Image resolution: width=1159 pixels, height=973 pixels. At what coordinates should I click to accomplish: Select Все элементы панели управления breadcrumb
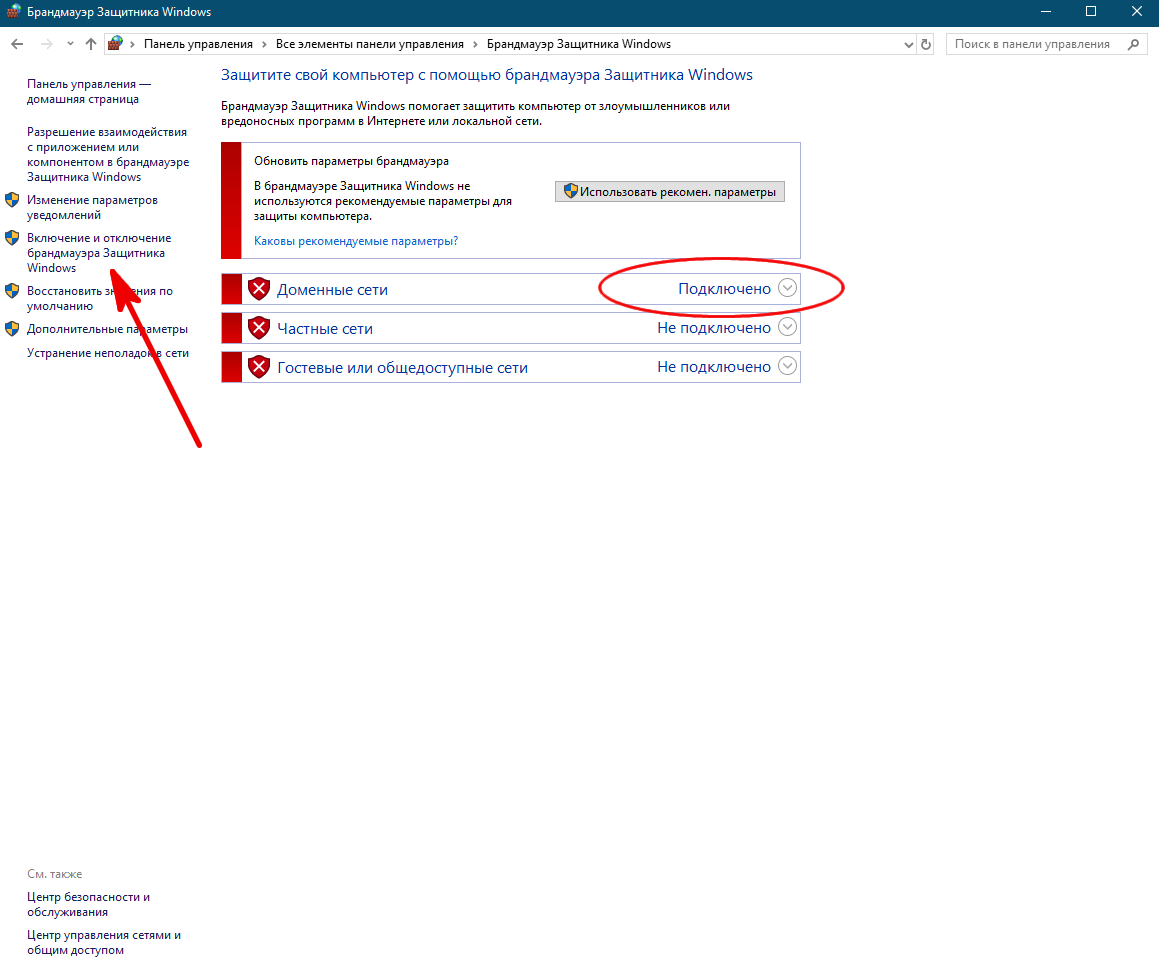point(370,44)
